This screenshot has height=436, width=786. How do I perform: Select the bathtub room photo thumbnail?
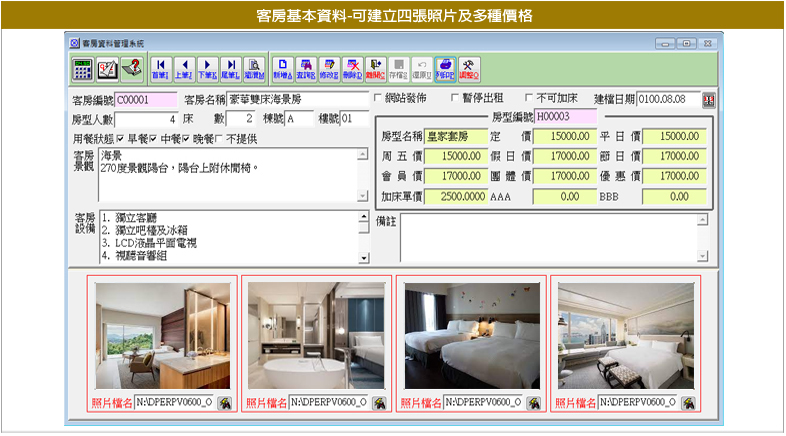click(315, 334)
